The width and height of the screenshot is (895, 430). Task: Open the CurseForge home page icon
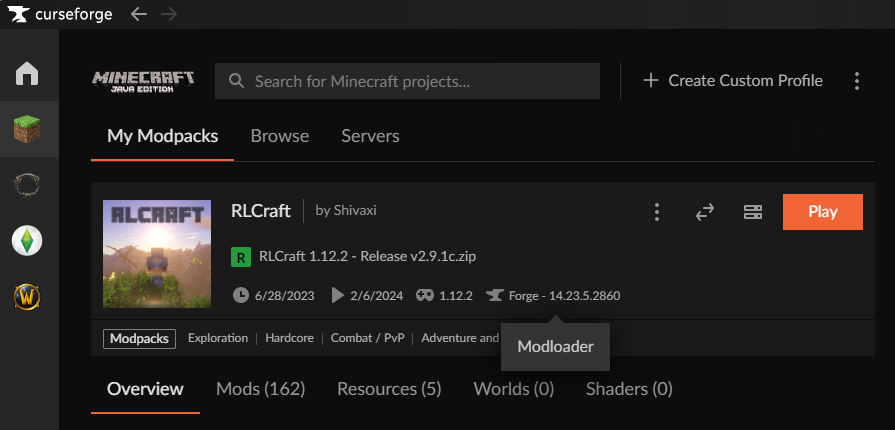coord(27,73)
